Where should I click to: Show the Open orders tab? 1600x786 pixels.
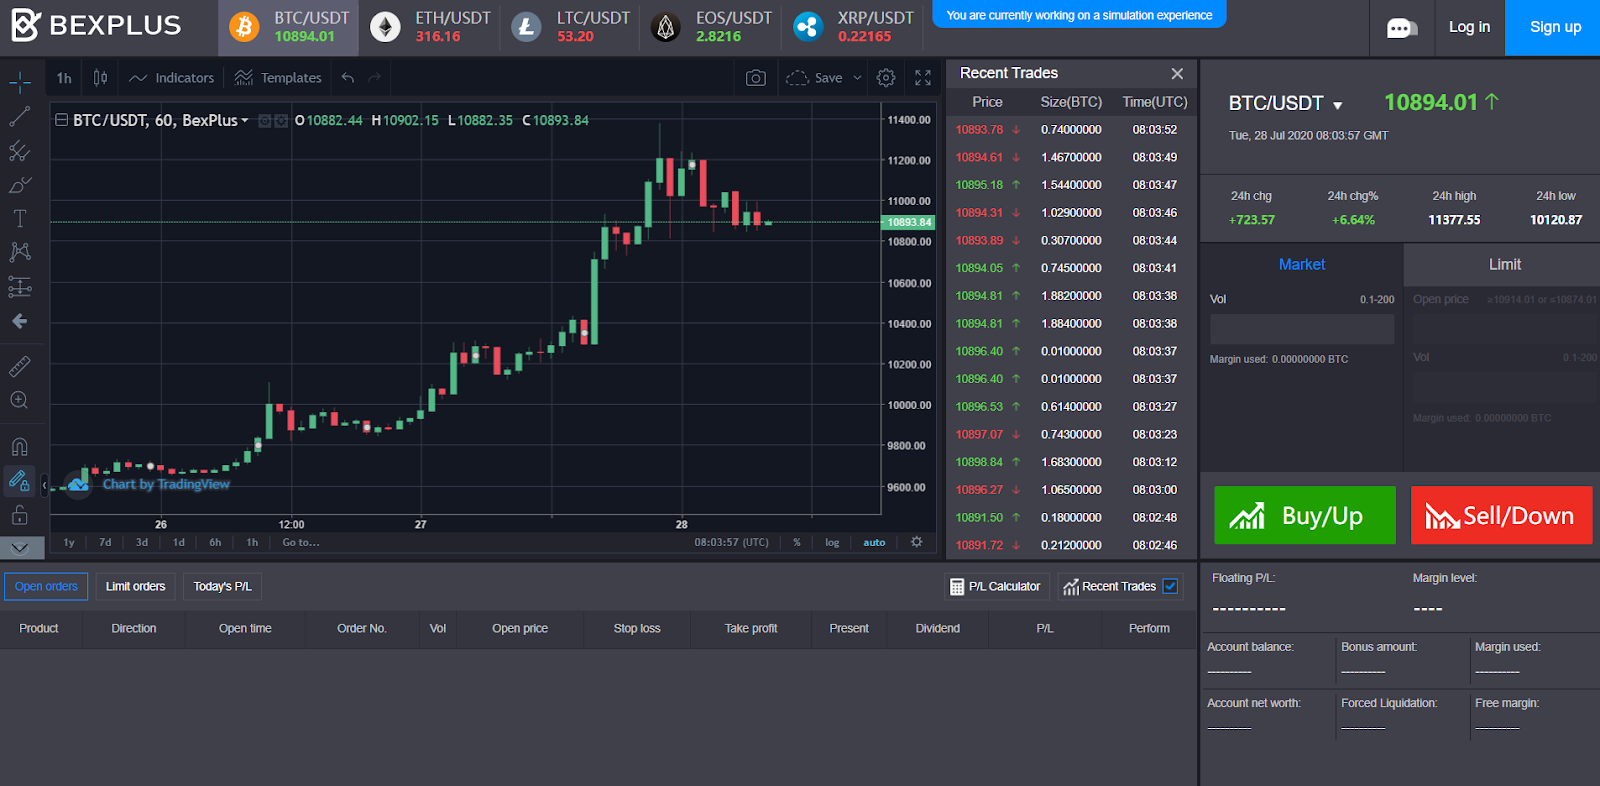(x=46, y=587)
